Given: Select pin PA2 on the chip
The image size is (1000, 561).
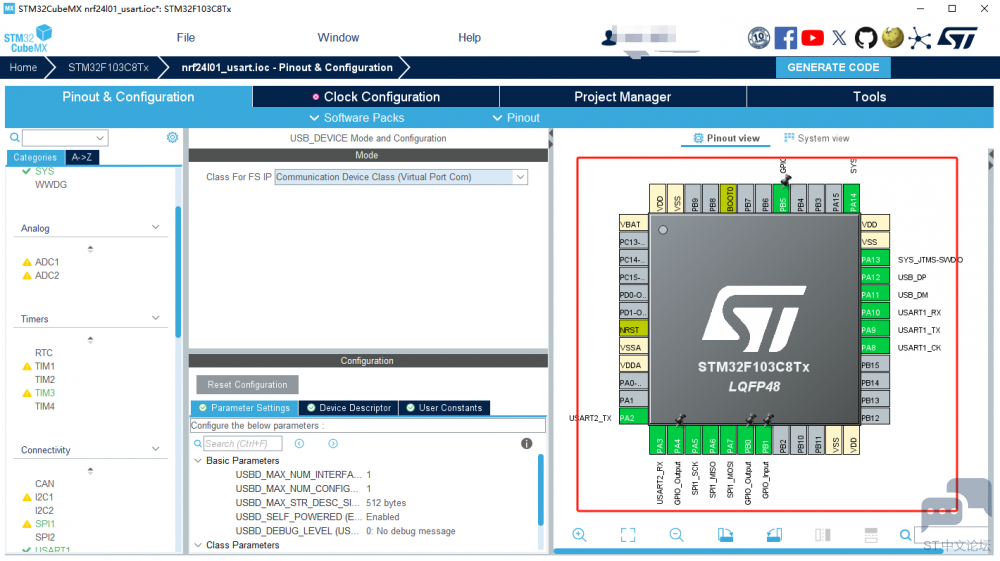Looking at the screenshot, I should (633, 418).
